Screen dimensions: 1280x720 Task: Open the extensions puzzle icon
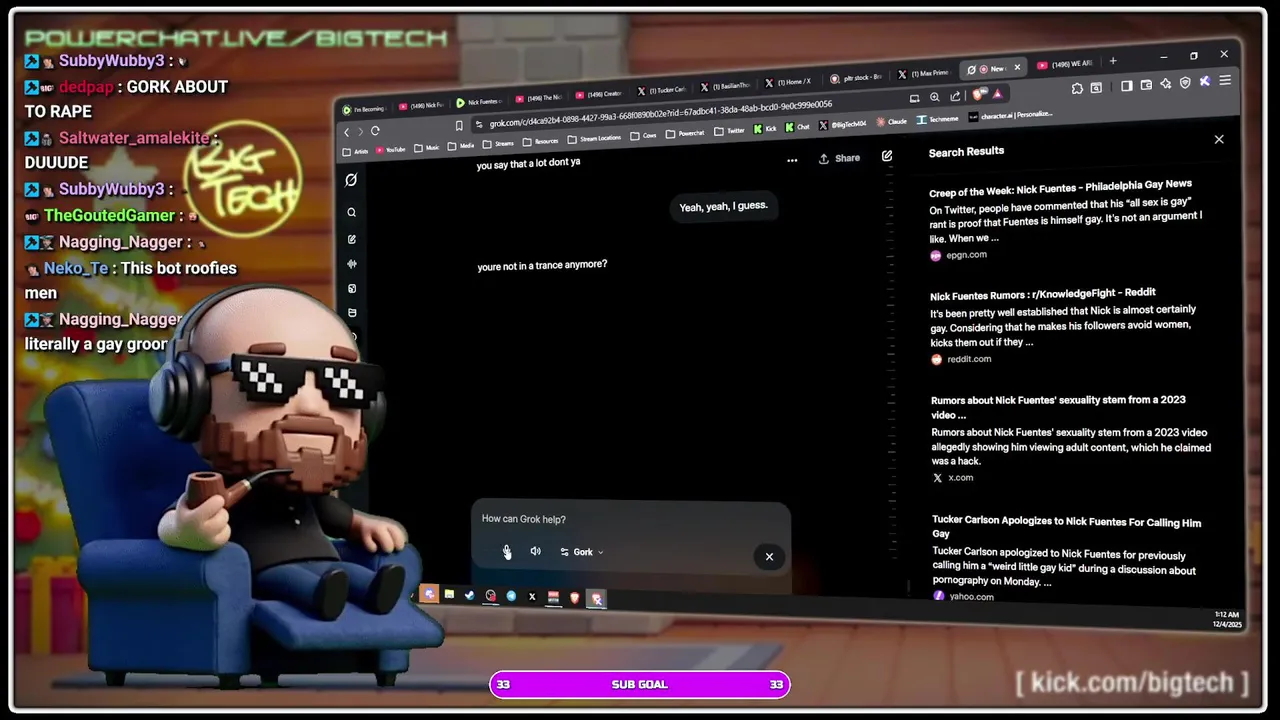(x=1077, y=88)
